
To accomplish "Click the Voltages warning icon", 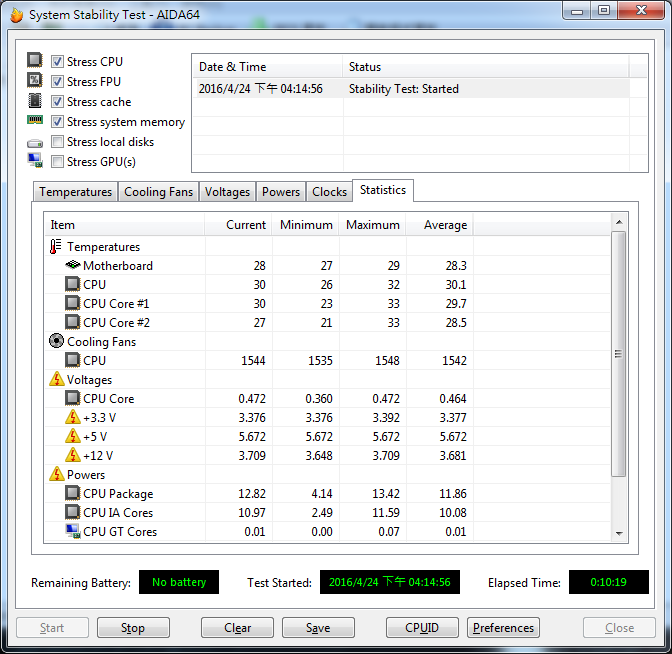I will coord(56,380).
